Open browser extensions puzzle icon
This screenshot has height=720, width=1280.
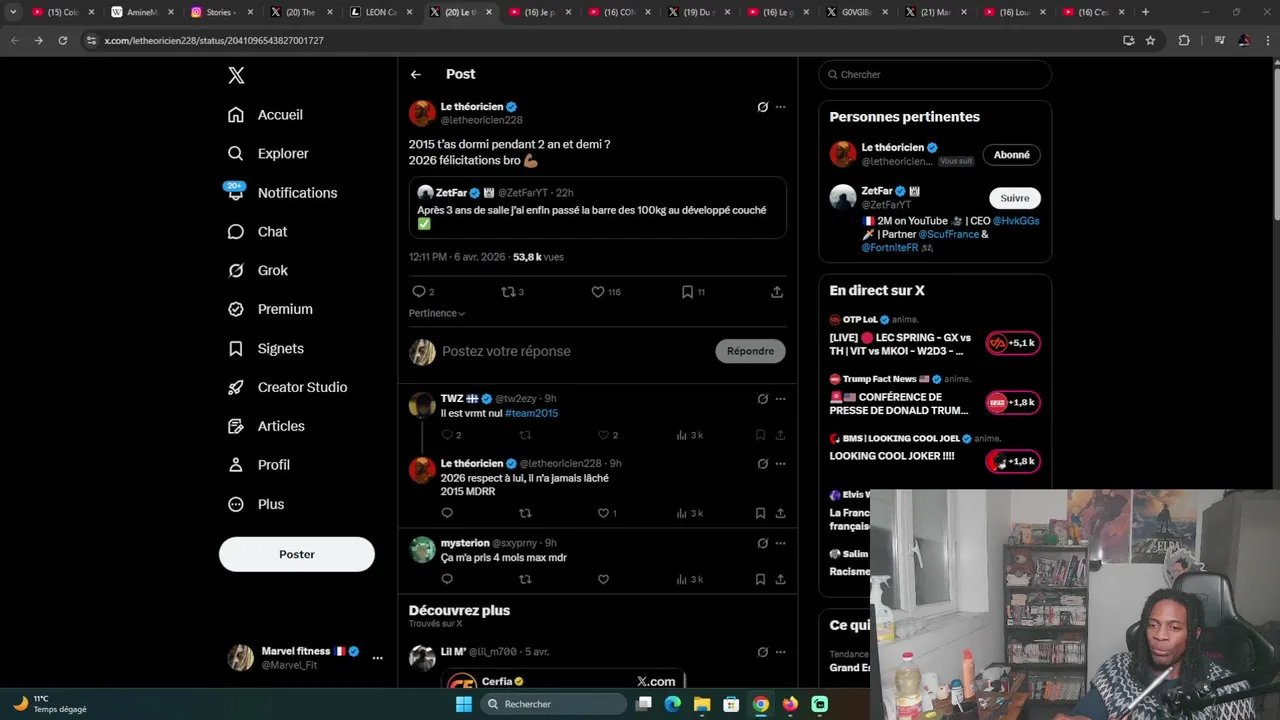[x=1184, y=40]
